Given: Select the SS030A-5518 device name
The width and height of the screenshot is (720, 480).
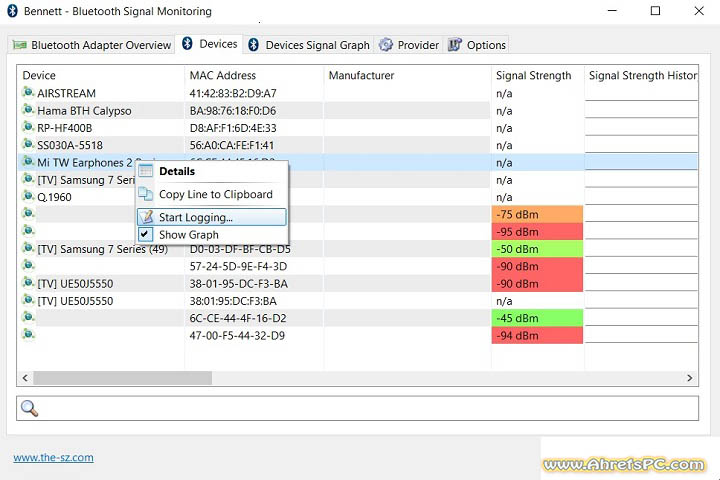Looking at the screenshot, I should coord(70,146).
